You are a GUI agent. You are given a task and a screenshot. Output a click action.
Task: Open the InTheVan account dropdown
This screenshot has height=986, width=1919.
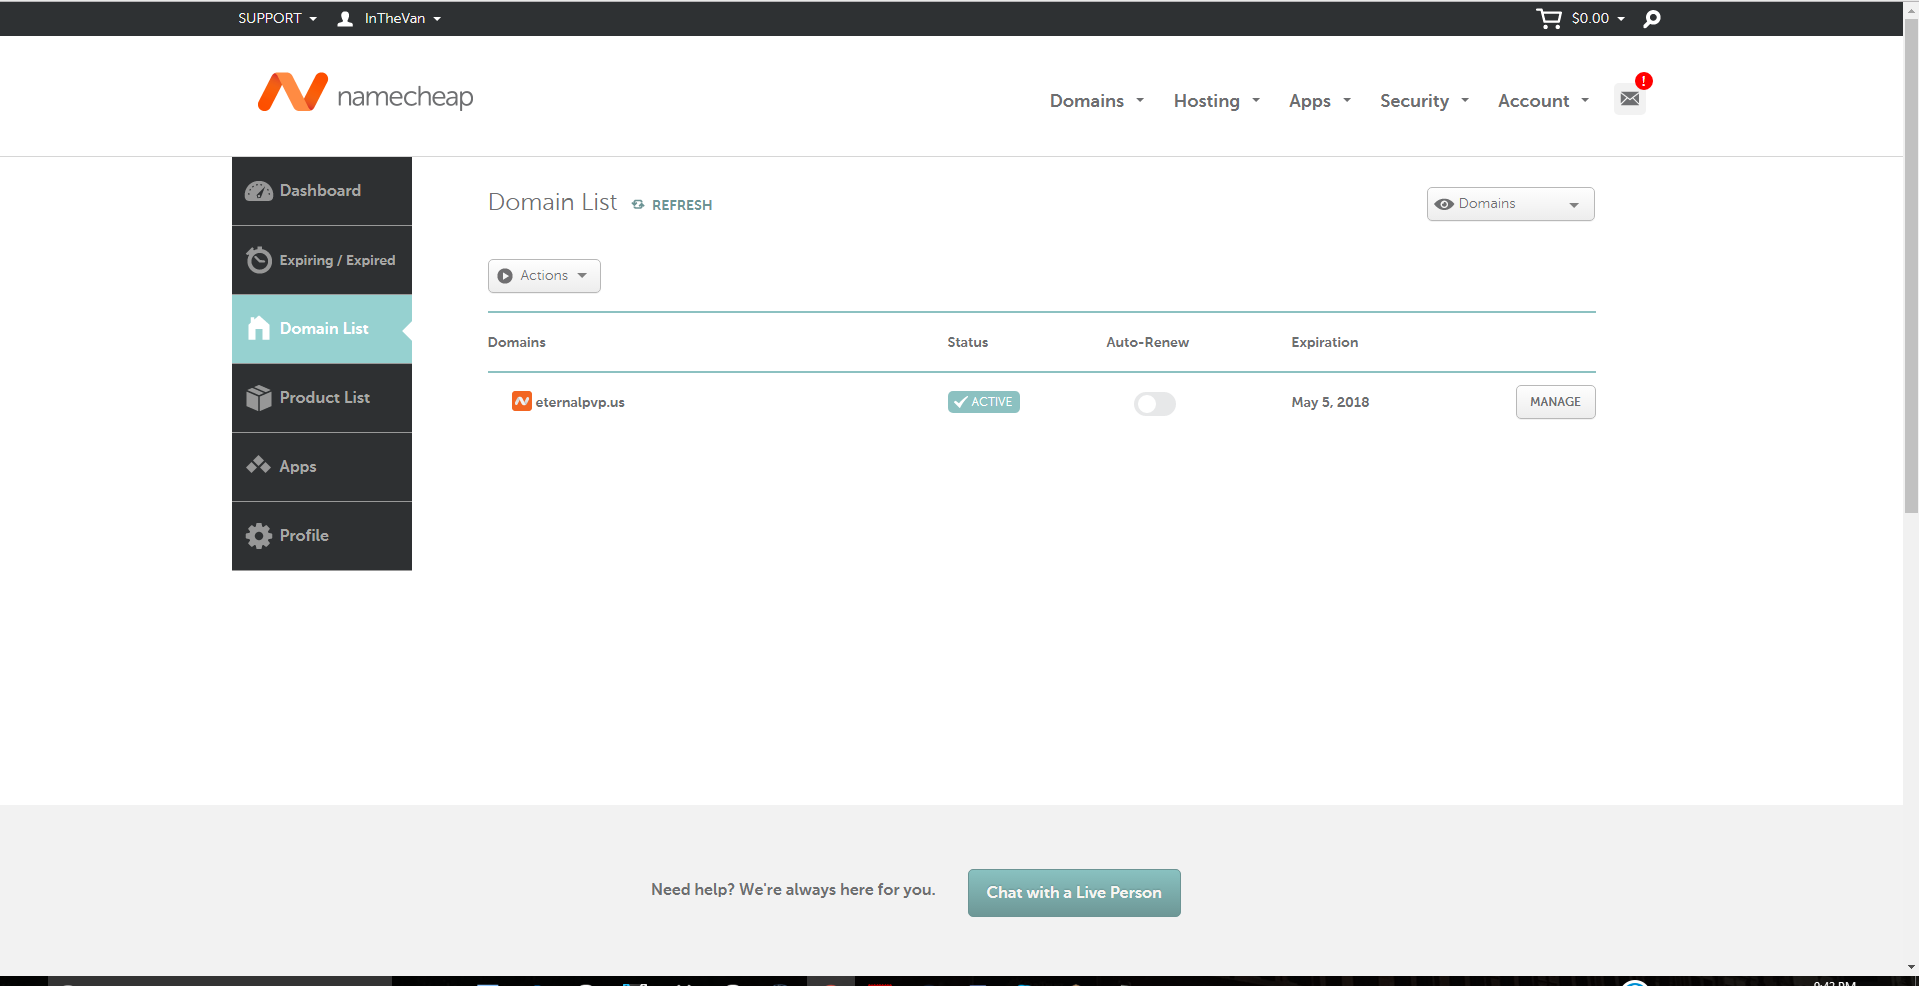pos(403,18)
